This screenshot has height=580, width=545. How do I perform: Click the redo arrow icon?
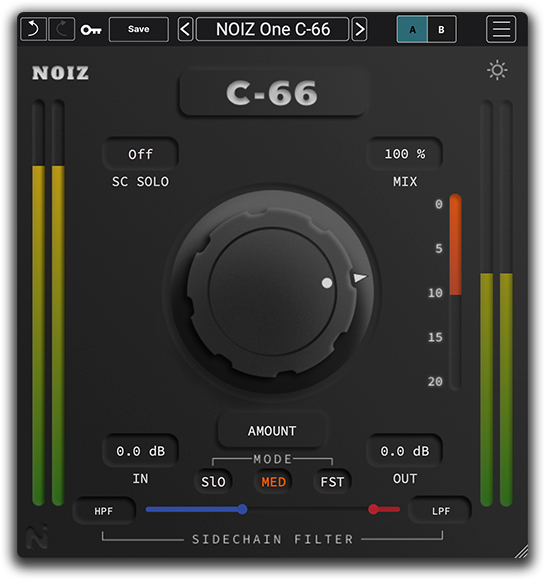(x=61, y=29)
